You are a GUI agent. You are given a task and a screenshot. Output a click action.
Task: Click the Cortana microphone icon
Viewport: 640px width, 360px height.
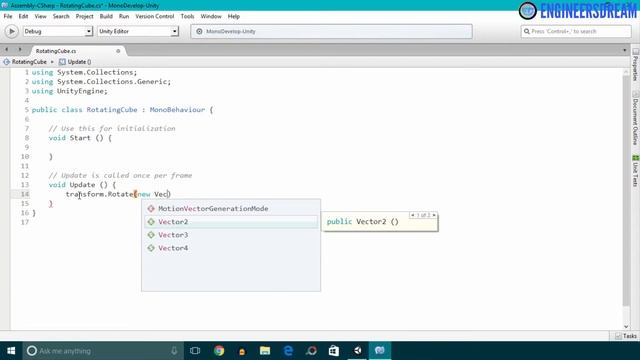click(x=174, y=351)
